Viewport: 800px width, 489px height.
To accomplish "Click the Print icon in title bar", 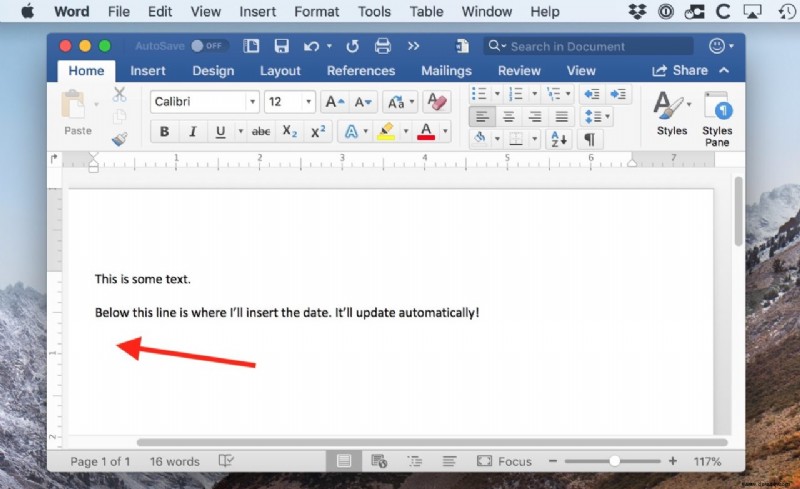I will point(383,46).
